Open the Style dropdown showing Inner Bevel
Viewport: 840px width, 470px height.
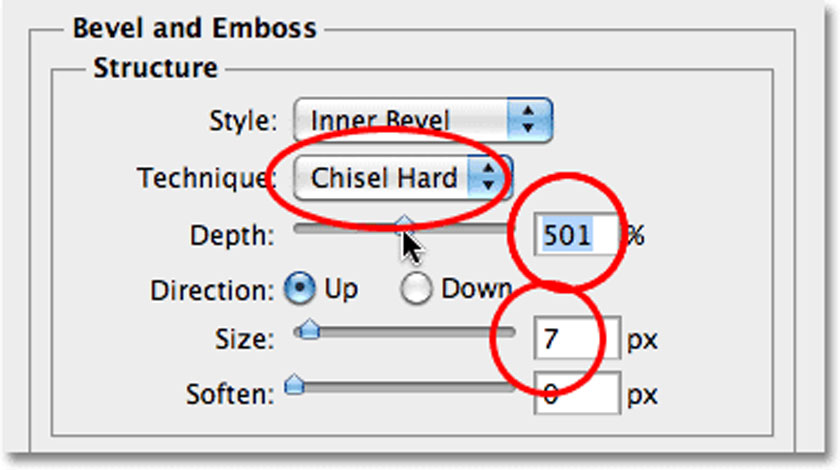click(x=423, y=120)
